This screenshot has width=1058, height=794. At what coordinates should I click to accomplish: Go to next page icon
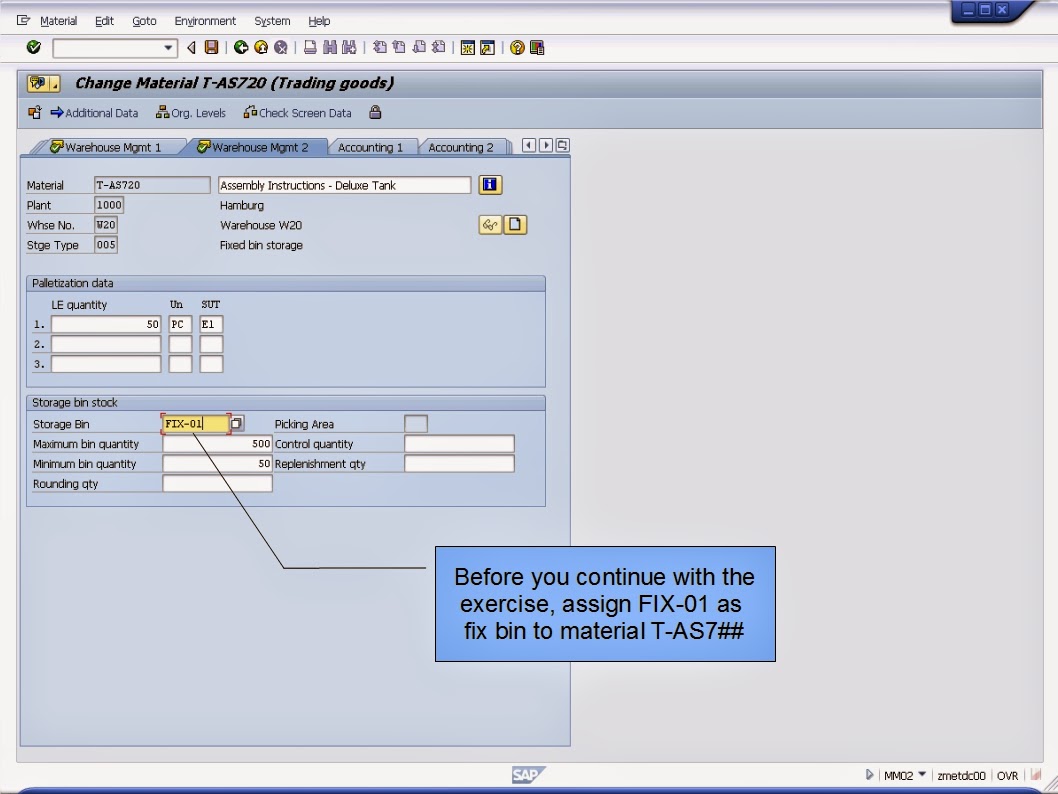point(419,47)
